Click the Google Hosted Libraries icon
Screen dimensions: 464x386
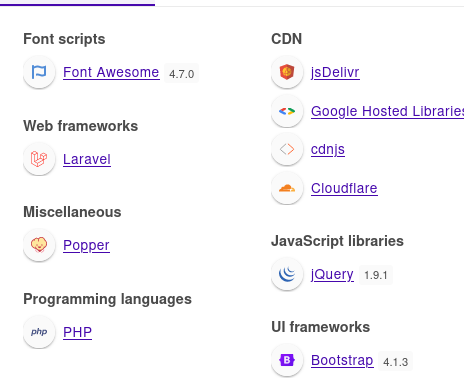287,111
